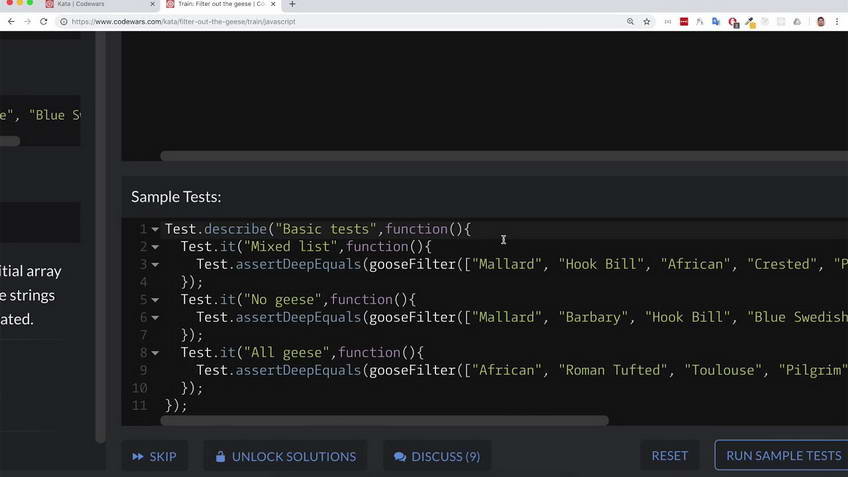Collapse code fold on line 1
Viewport: 848px width, 477px height.
point(155,229)
